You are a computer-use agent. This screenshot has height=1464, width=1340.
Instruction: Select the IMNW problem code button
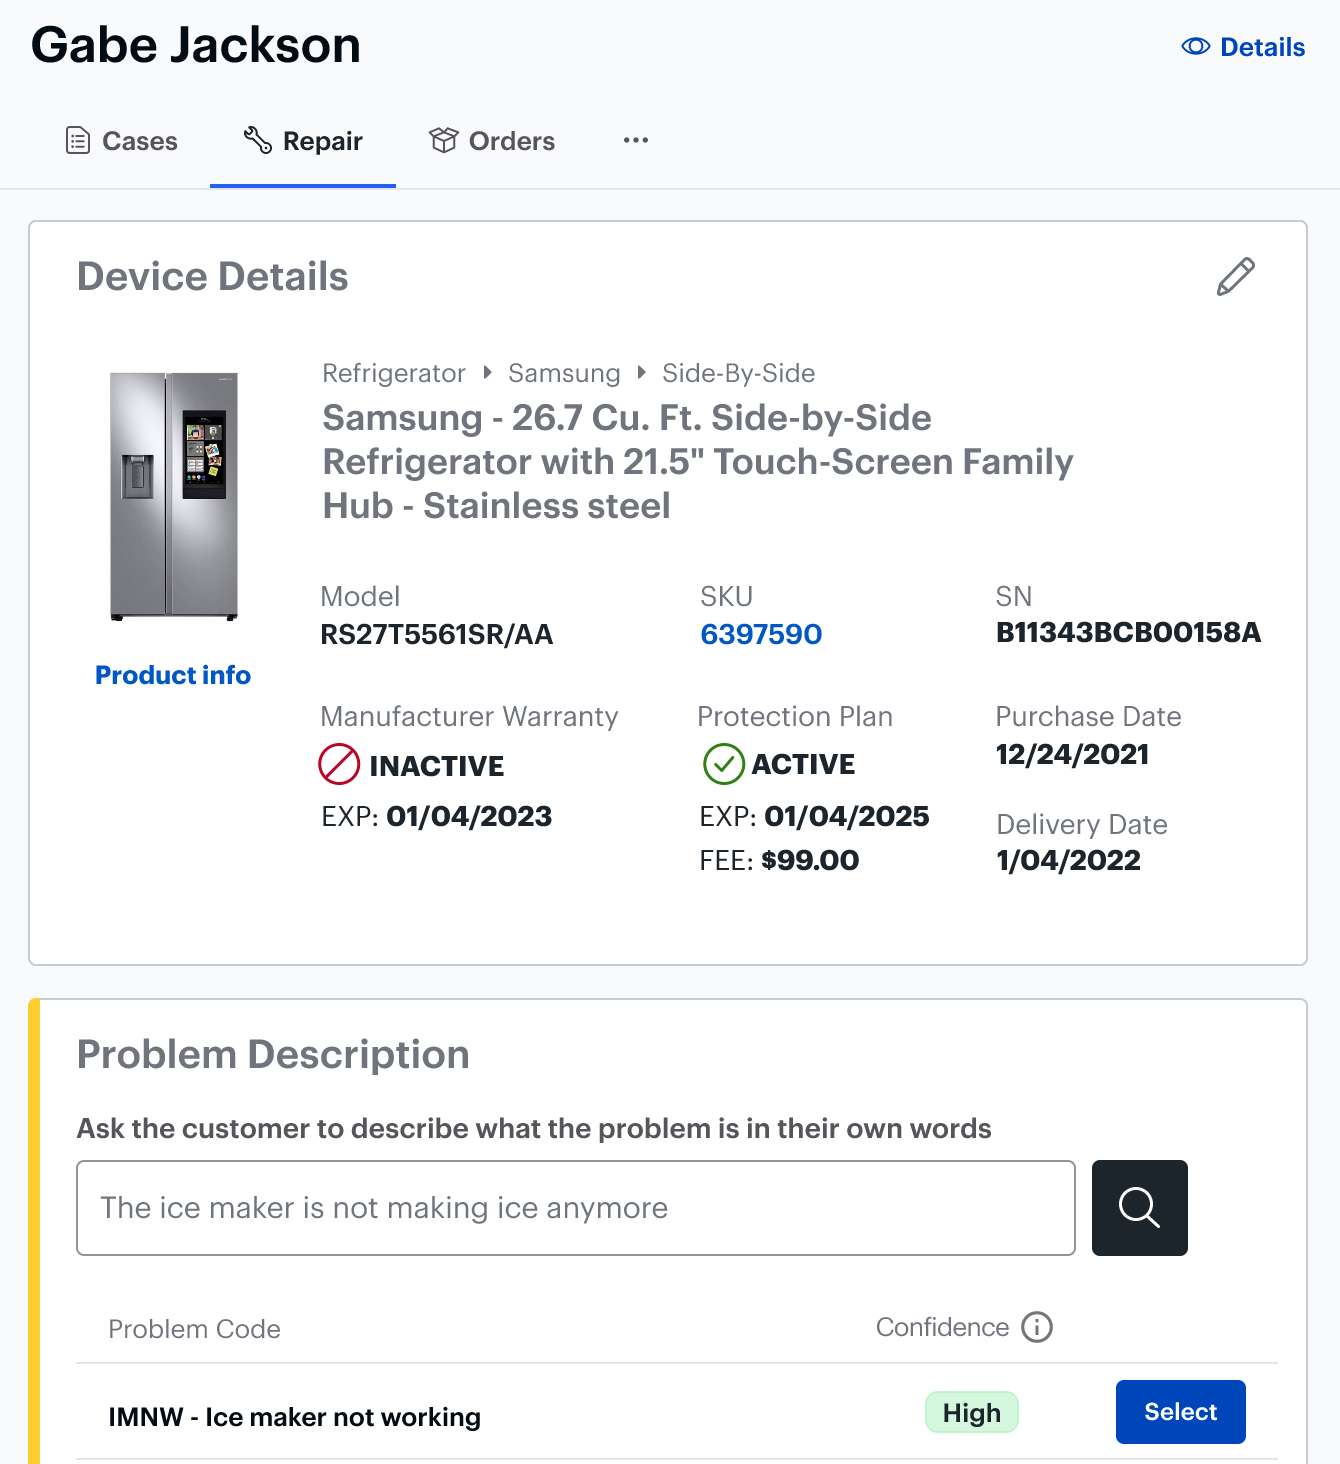point(1181,1412)
